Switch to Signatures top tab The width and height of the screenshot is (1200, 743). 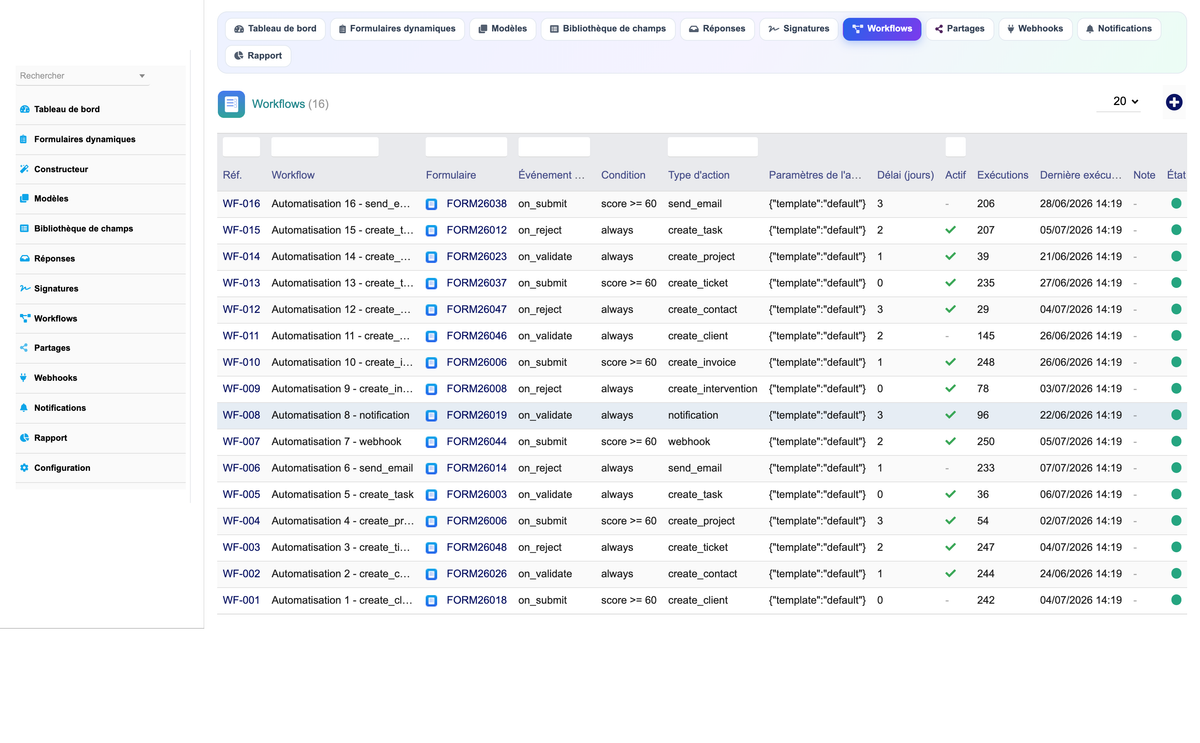pos(798,29)
